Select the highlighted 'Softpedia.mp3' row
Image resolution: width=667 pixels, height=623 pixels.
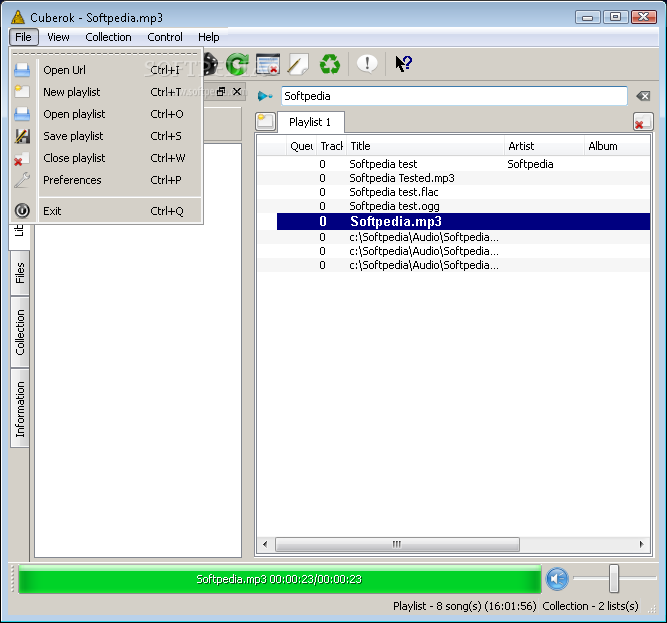(x=463, y=221)
